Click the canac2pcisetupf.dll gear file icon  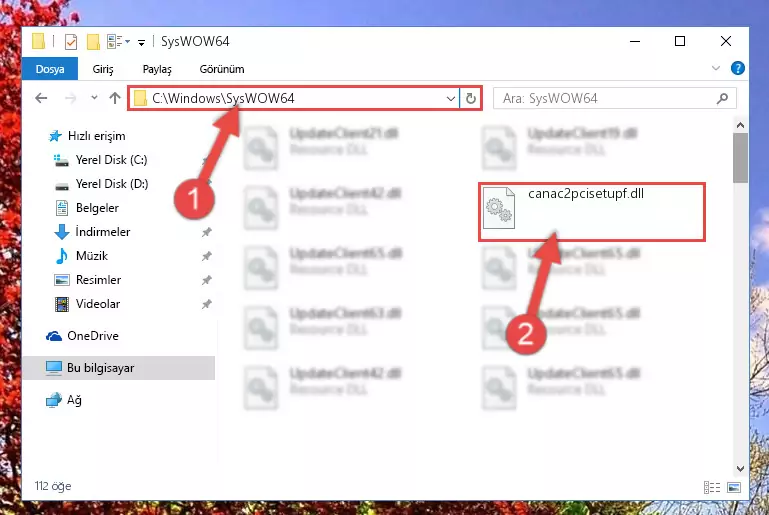click(498, 208)
